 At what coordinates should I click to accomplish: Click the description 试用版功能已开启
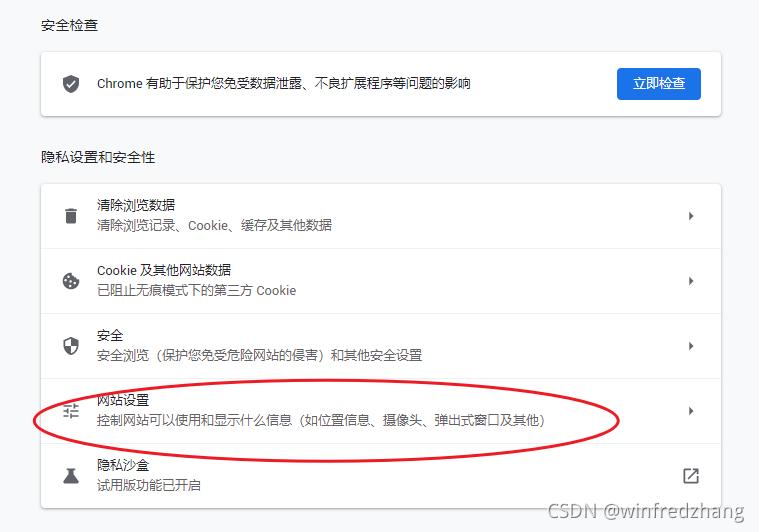(149, 485)
